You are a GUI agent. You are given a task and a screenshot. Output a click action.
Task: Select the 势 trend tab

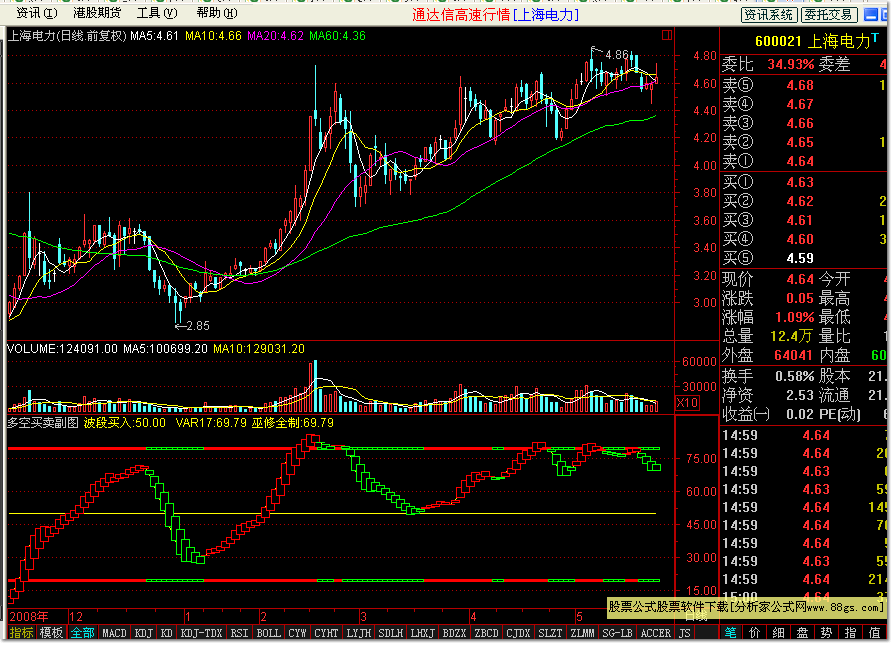click(826, 632)
